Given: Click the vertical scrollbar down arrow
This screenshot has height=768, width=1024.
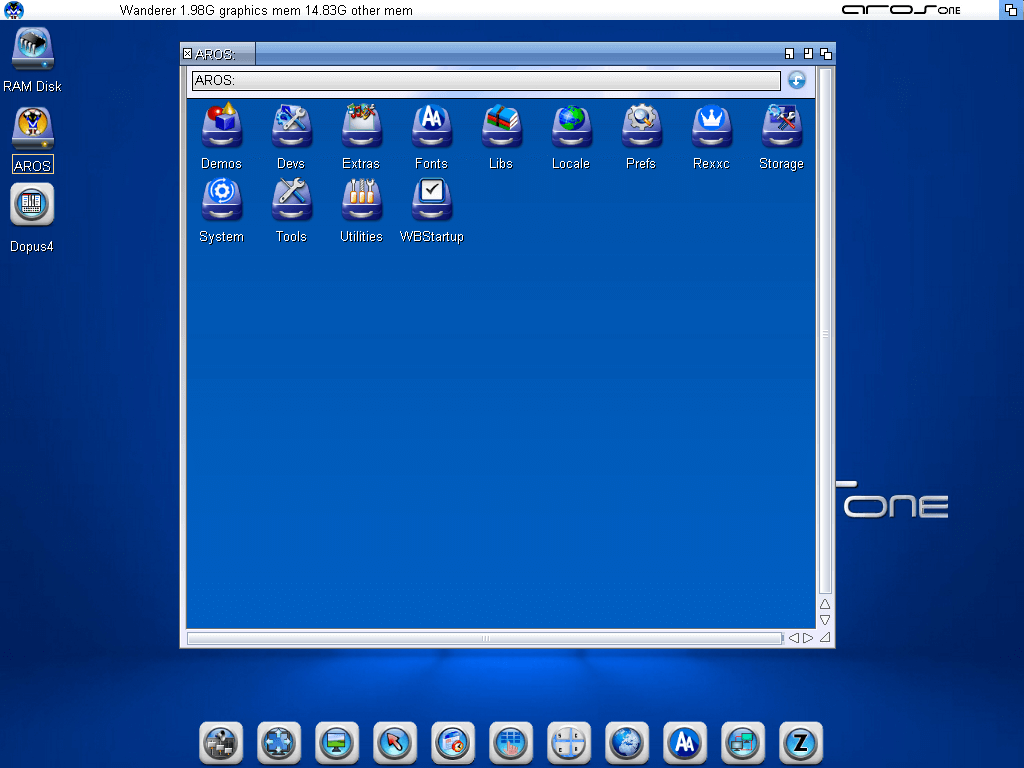Looking at the screenshot, I should pyautogui.click(x=825, y=620).
